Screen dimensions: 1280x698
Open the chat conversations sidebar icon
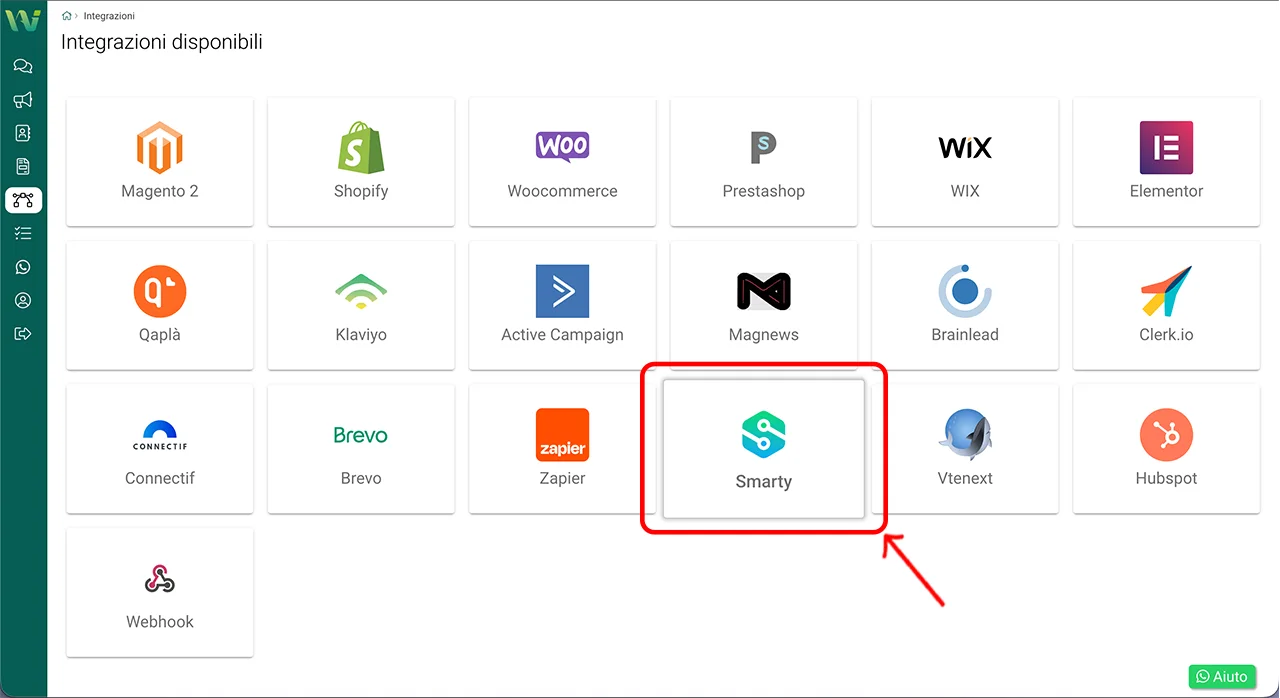coord(23,67)
